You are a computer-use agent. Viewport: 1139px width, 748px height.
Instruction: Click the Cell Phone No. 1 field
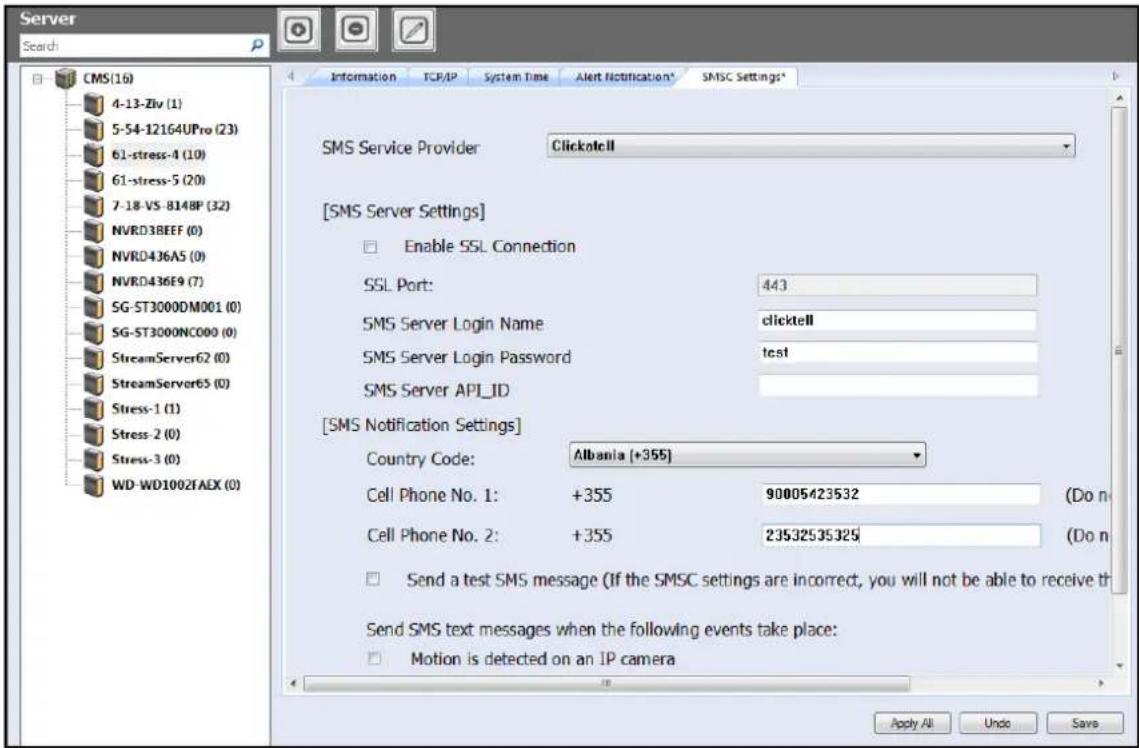(x=901, y=495)
